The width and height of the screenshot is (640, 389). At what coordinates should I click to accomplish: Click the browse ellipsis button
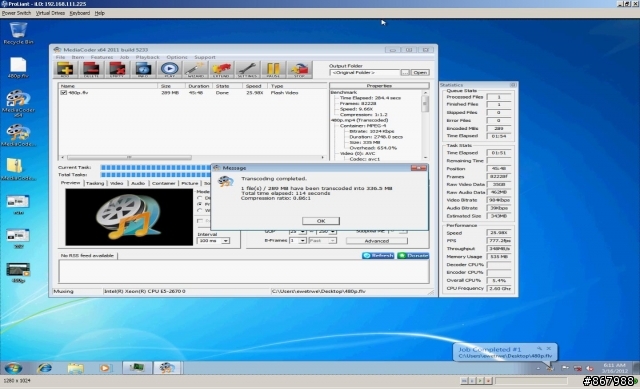(405, 72)
